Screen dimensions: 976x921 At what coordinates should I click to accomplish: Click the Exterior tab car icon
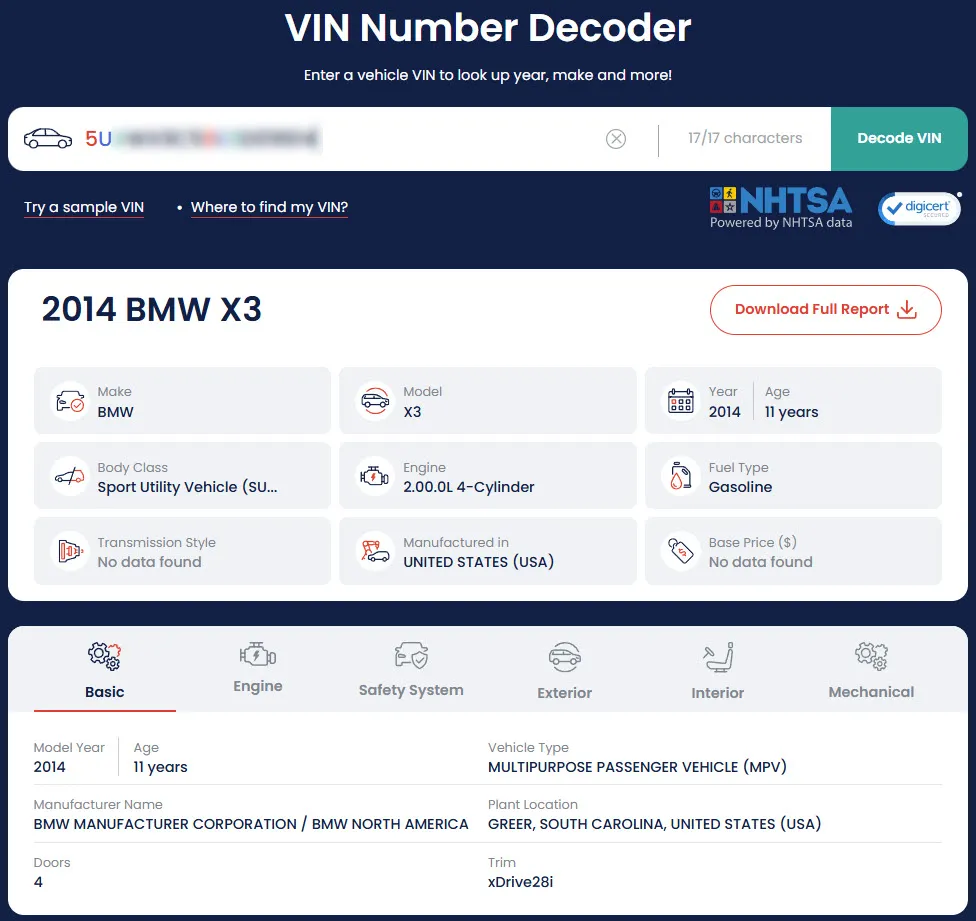pyautogui.click(x=565, y=657)
